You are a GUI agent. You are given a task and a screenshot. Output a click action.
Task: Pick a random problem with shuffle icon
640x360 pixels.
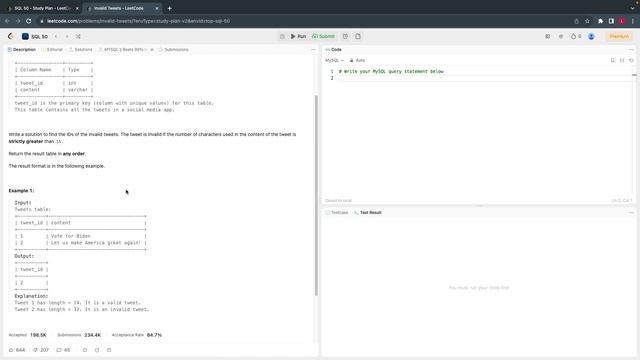pyautogui.click(x=78, y=36)
